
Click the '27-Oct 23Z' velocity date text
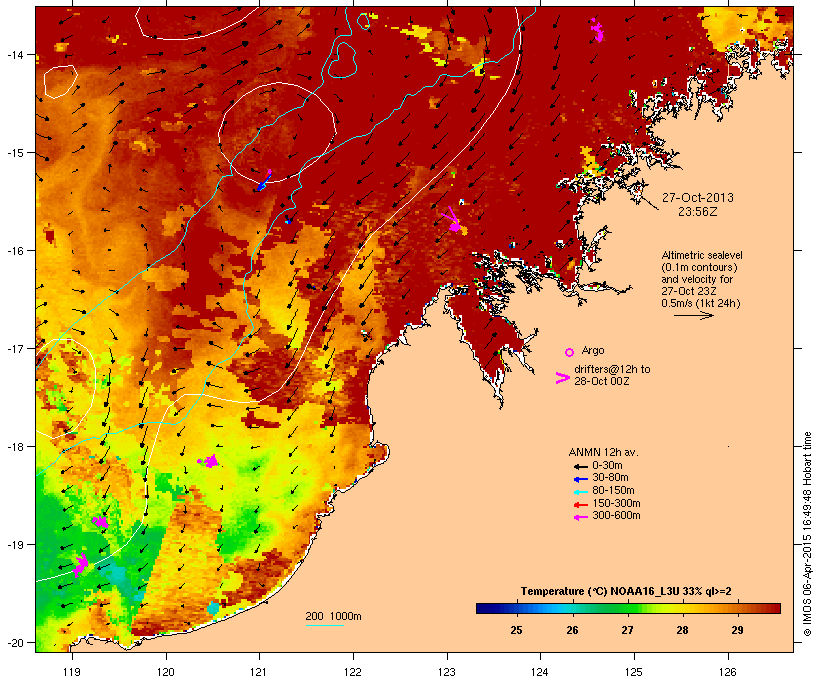point(689,291)
